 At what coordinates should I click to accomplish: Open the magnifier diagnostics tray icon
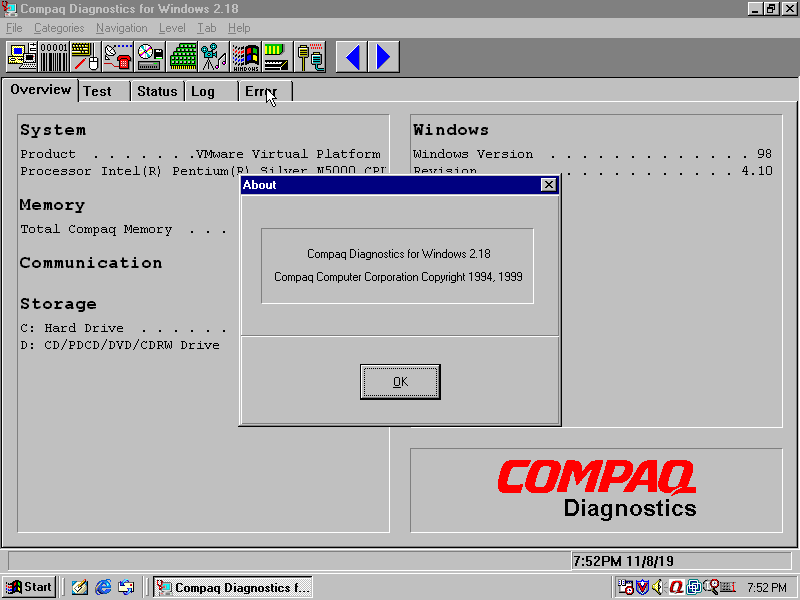pyautogui.click(x=711, y=587)
